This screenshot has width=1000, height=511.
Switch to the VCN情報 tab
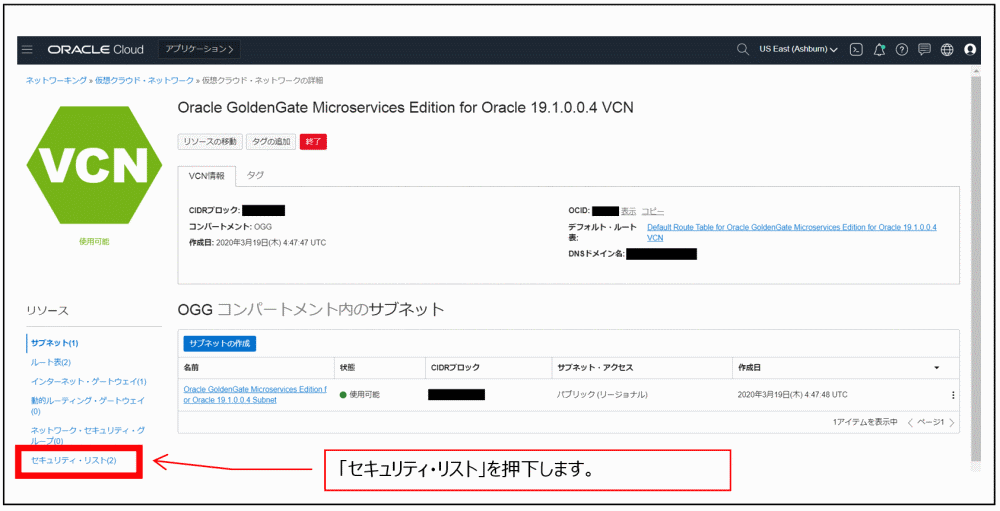tap(207, 176)
